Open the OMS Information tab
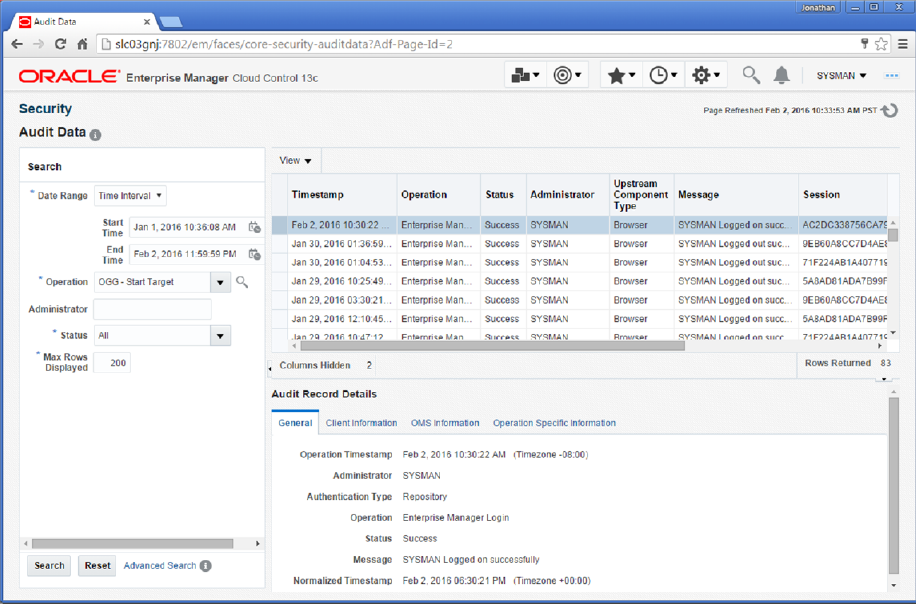 tap(445, 422)
